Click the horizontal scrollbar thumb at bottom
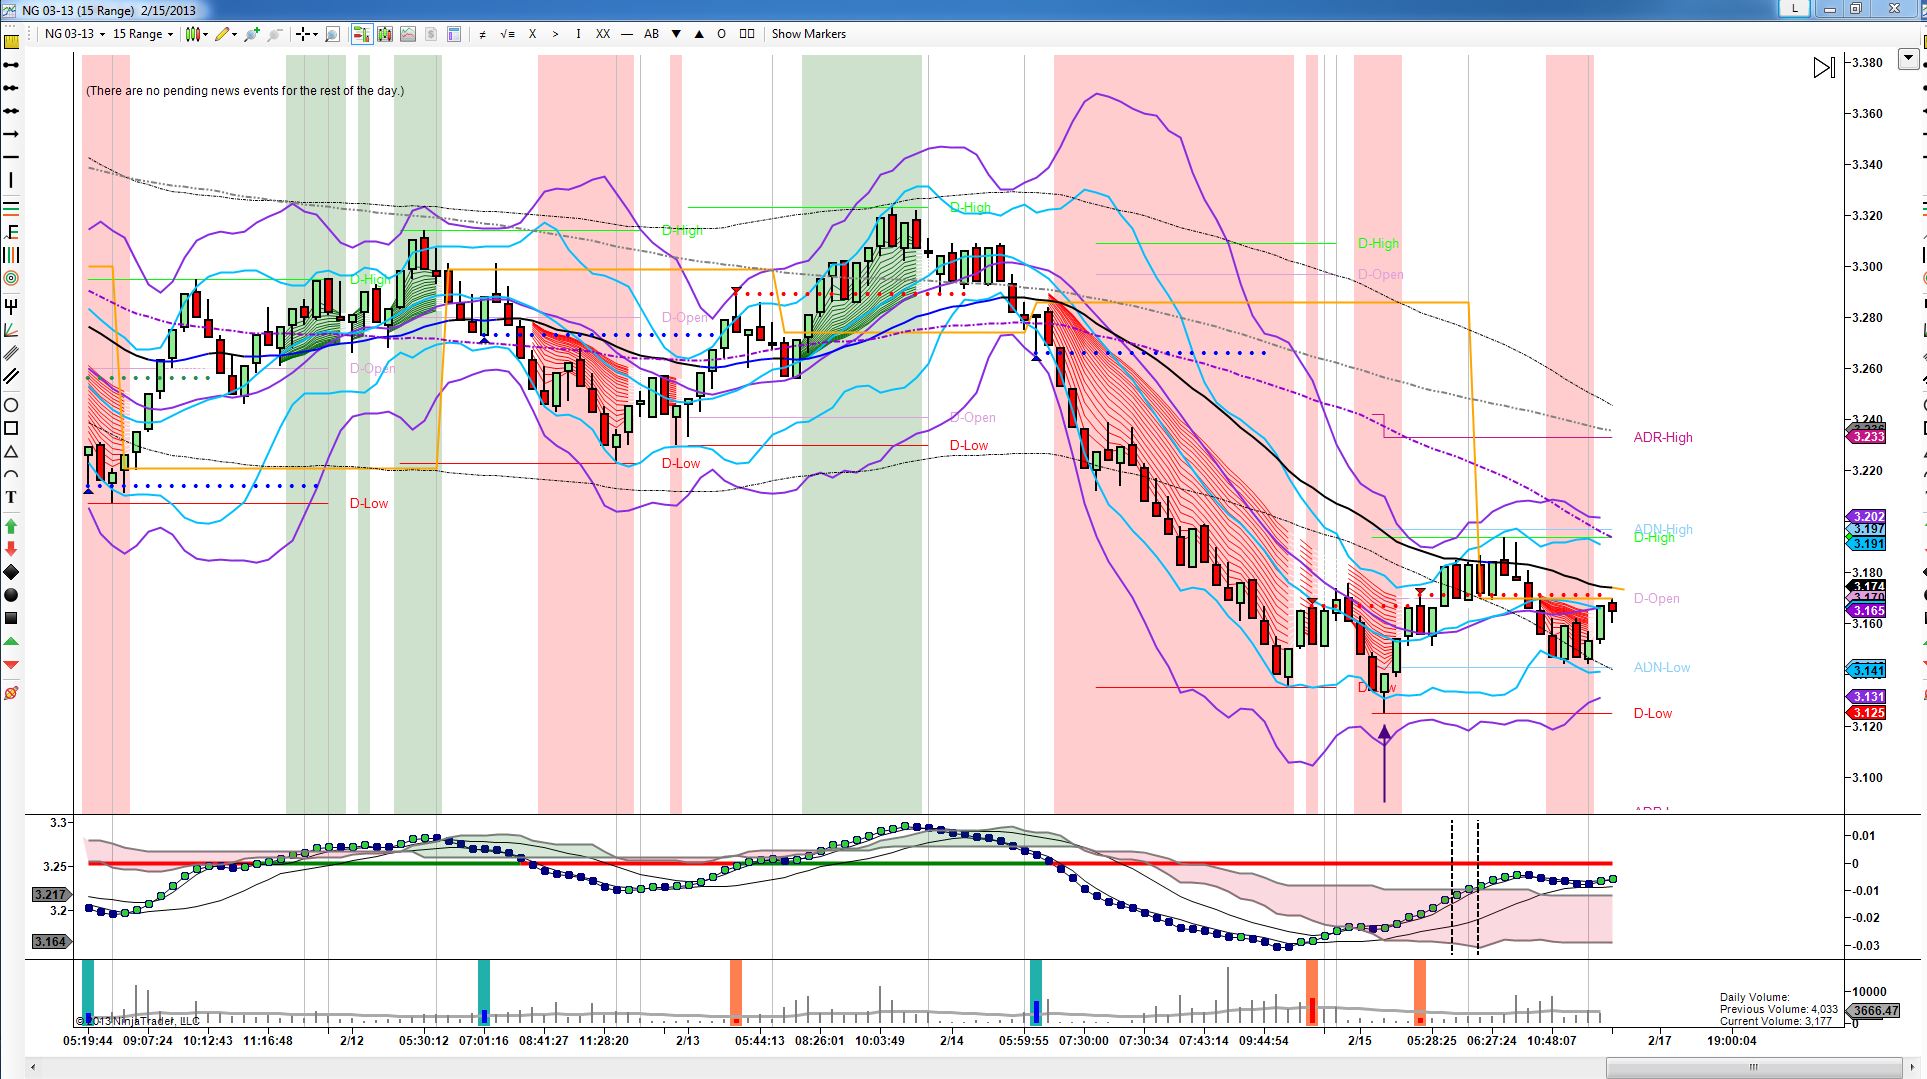1927x1079 pixels. (x=1753, y=1067)
